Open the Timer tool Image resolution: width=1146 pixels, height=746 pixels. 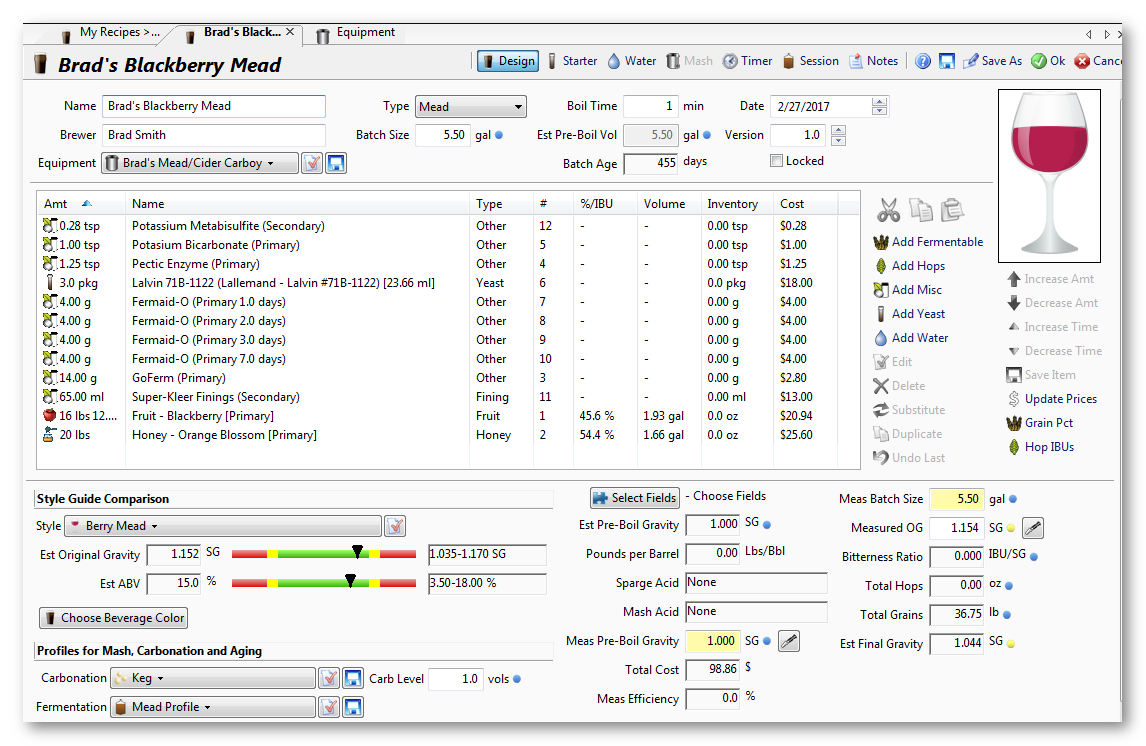click(x=748, y=61)
